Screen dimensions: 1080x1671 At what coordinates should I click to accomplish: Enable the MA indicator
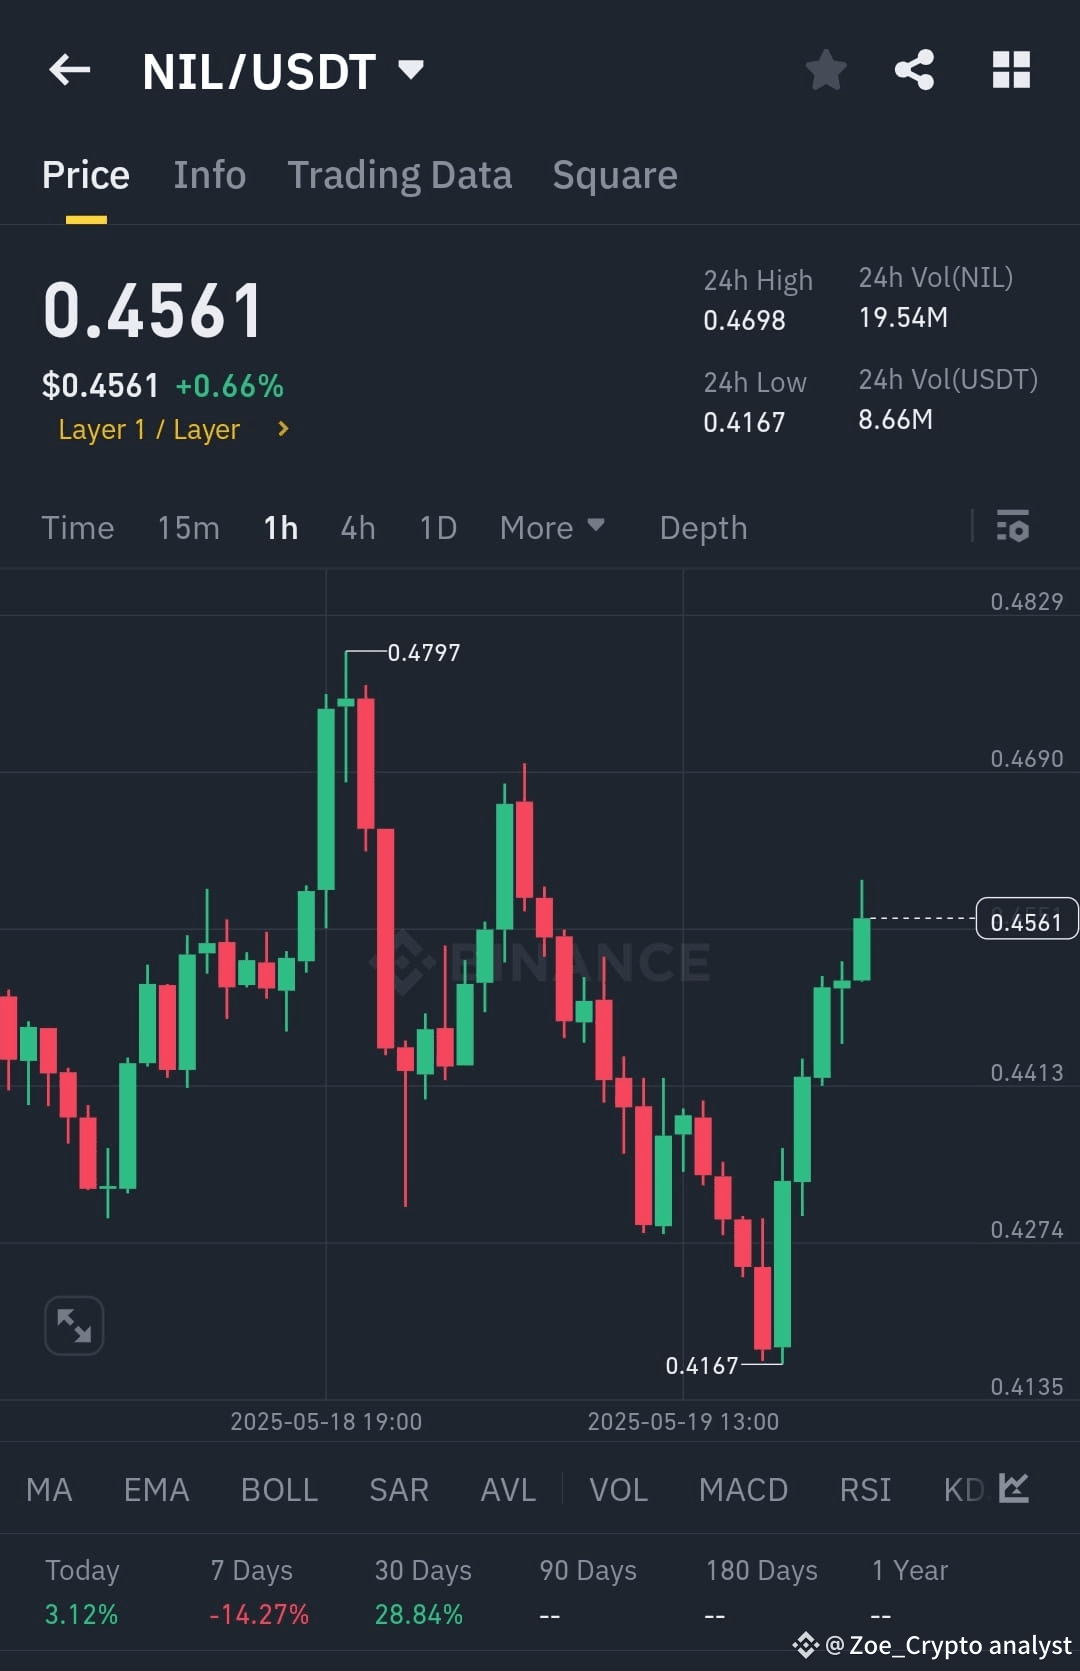[x=48, y=1489]
